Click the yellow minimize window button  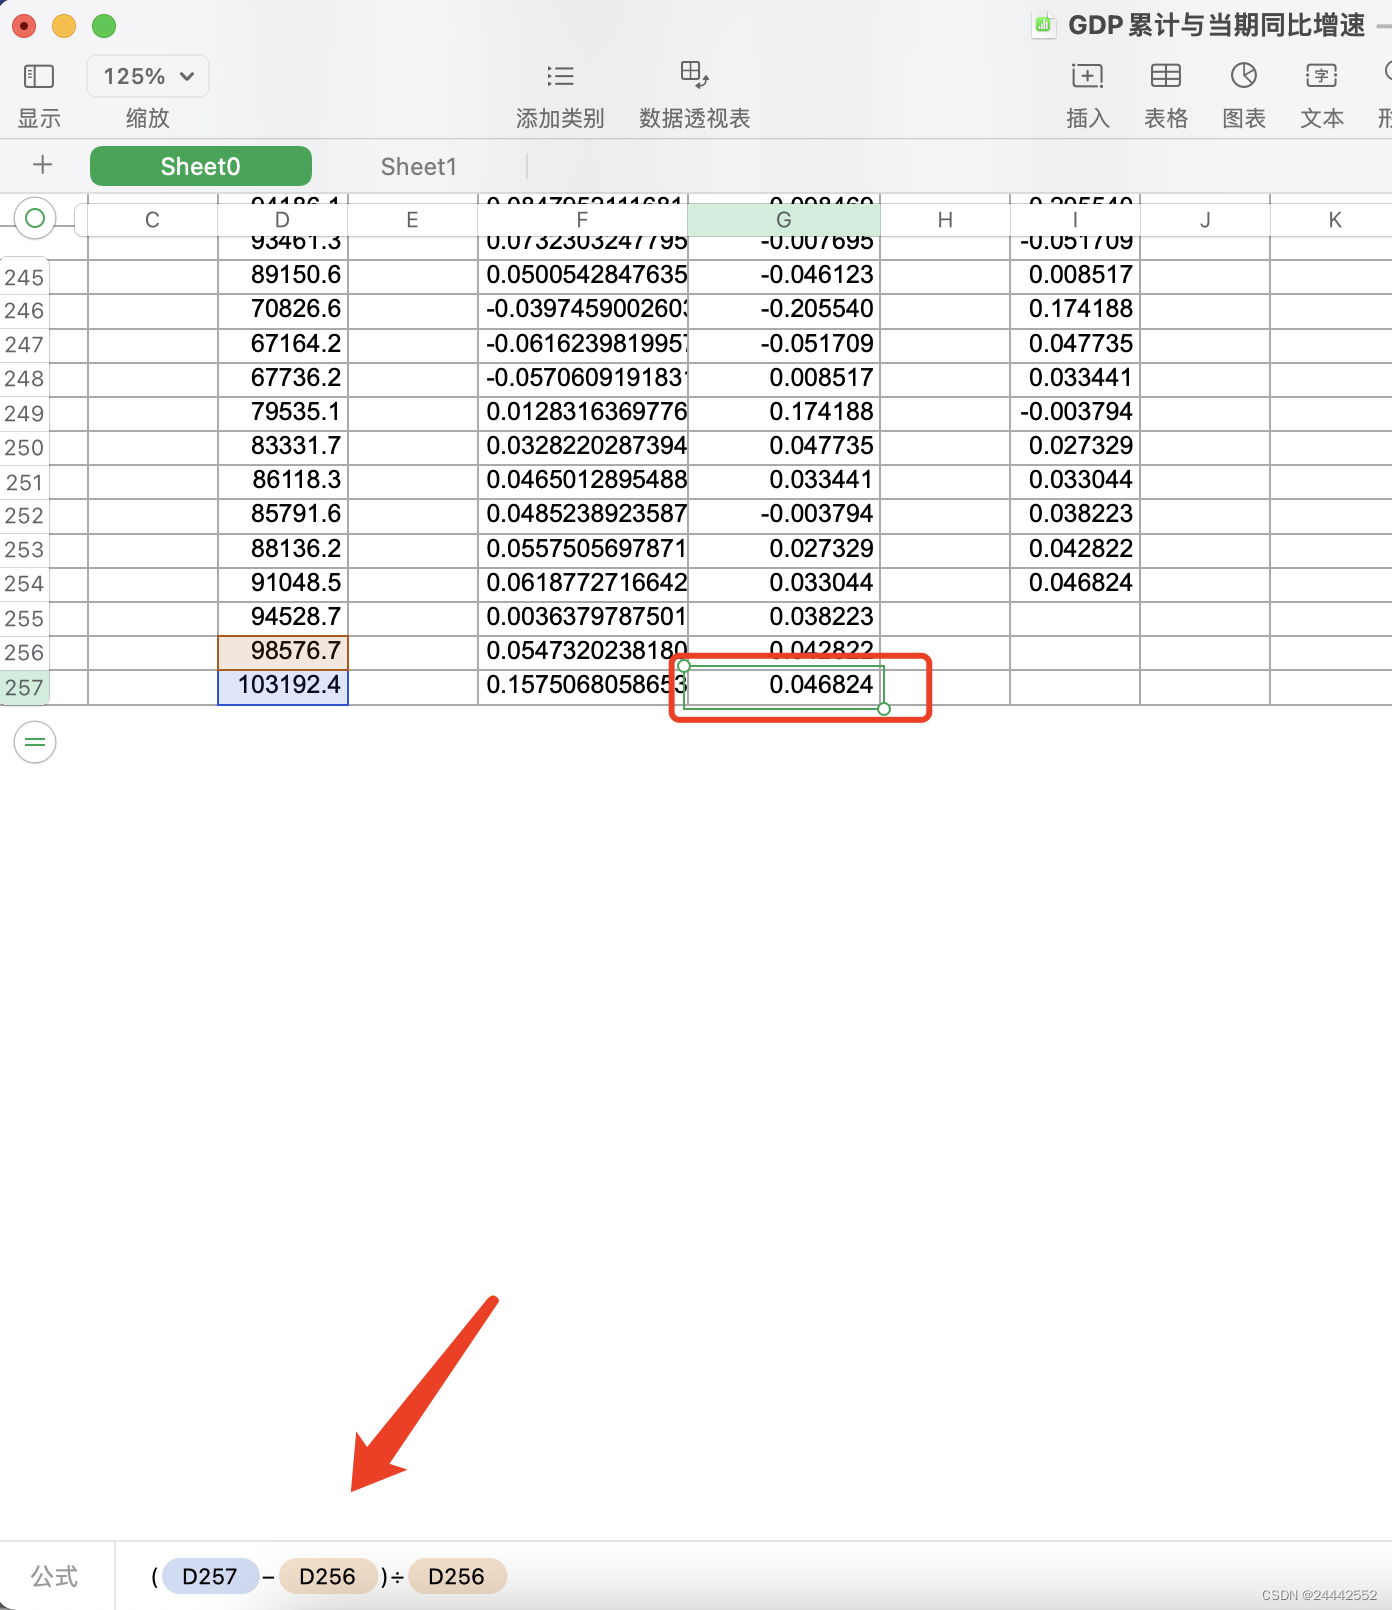[64, 26]
